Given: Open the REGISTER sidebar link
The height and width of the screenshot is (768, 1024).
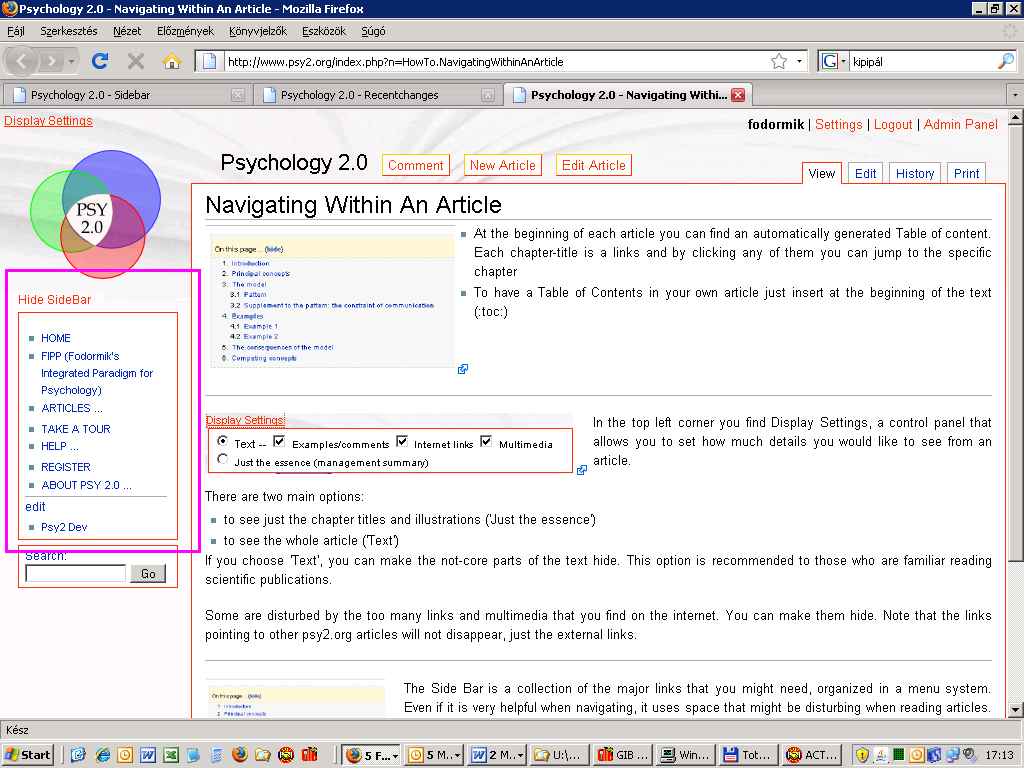Looking at the screenshot, I should click(x=65, y=467).
